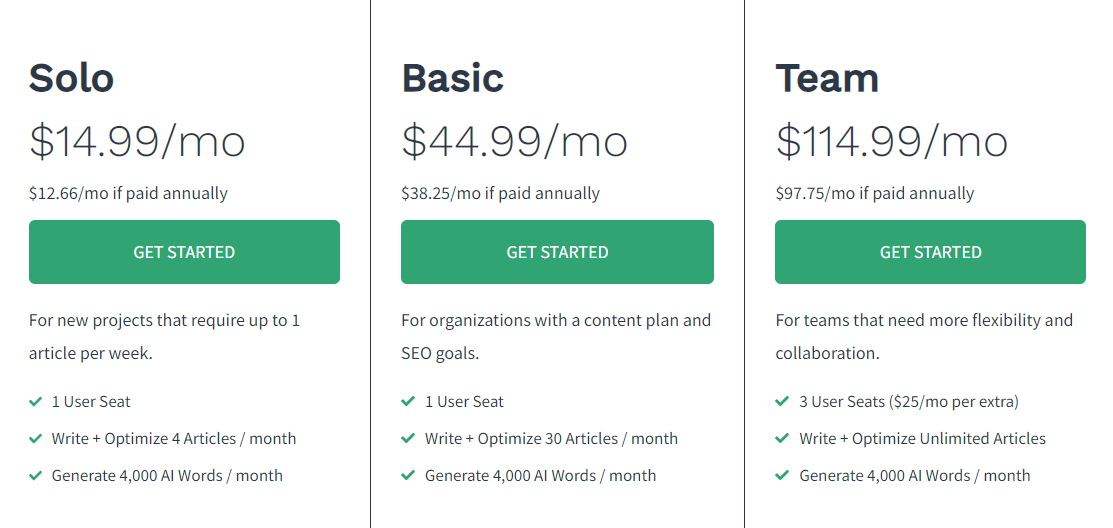This screenshot has width=1113, height=528.
Task: Click checkmark beside Basic's 1 User Seat
Action: coord(408,402)
